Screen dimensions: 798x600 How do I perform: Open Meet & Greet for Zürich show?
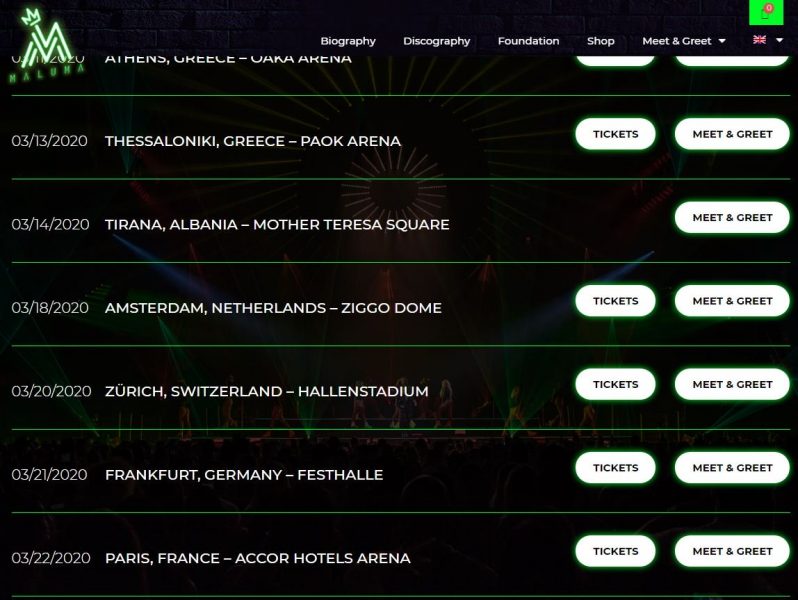coord(732,385)
